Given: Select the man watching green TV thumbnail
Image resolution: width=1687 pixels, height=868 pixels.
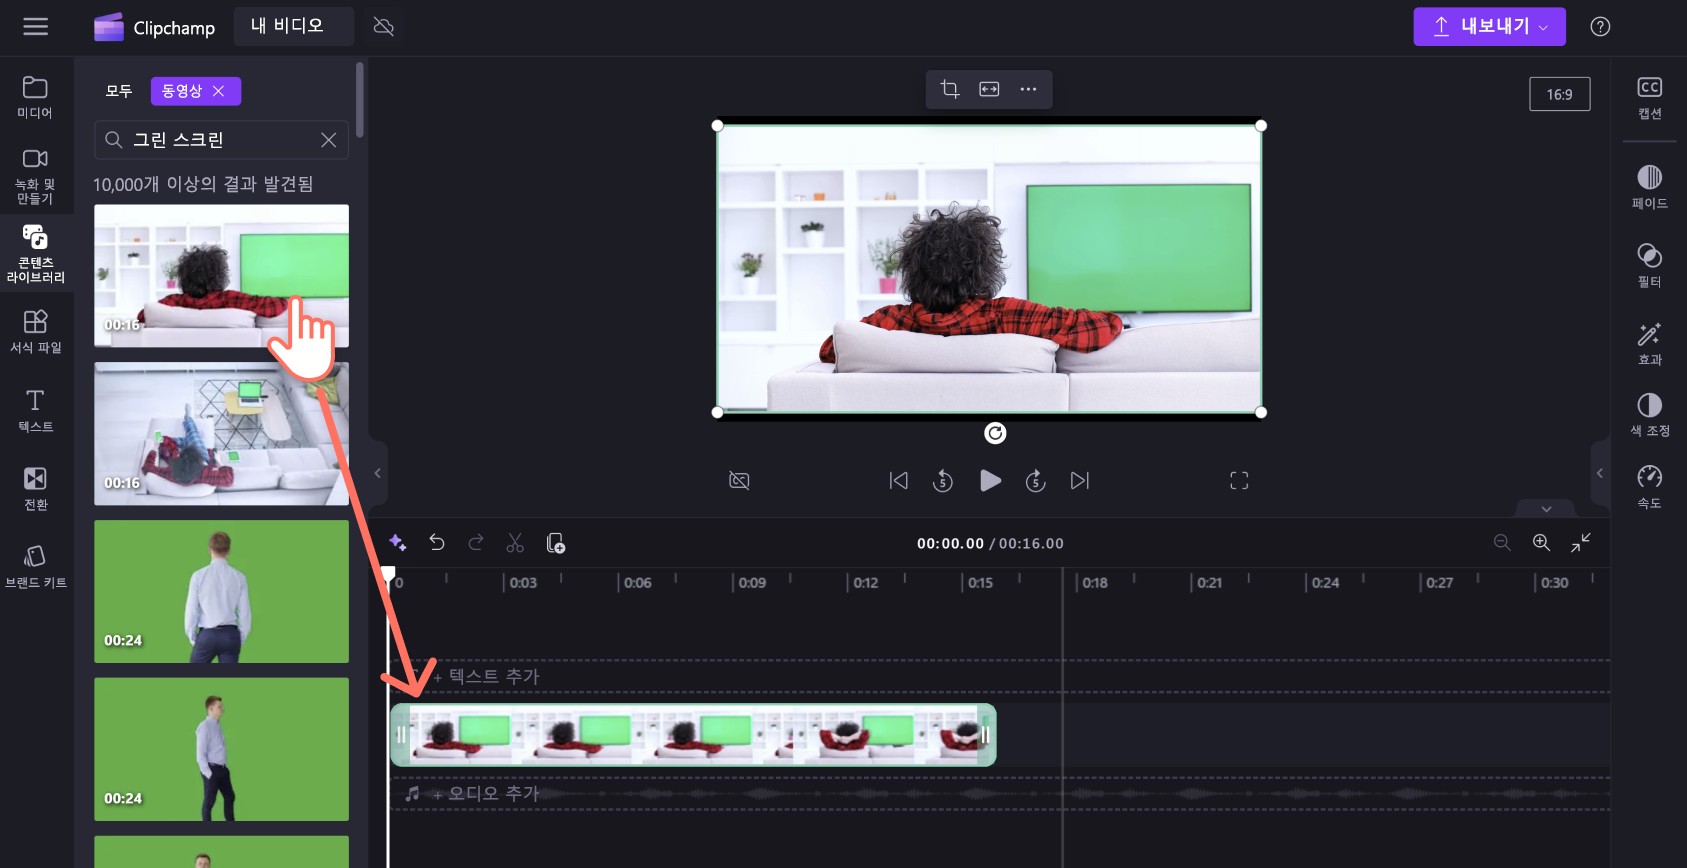Looking at the screenshot, I should tap(221, 275).
